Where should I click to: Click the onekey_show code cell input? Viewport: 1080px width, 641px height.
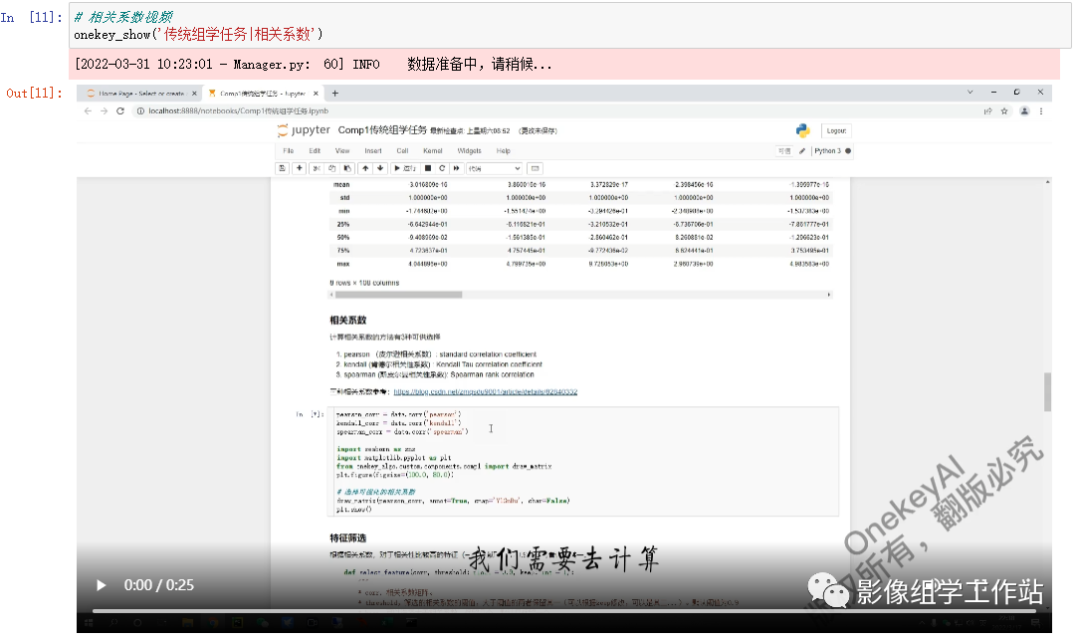pyautogui.click(x=570, y=25)
